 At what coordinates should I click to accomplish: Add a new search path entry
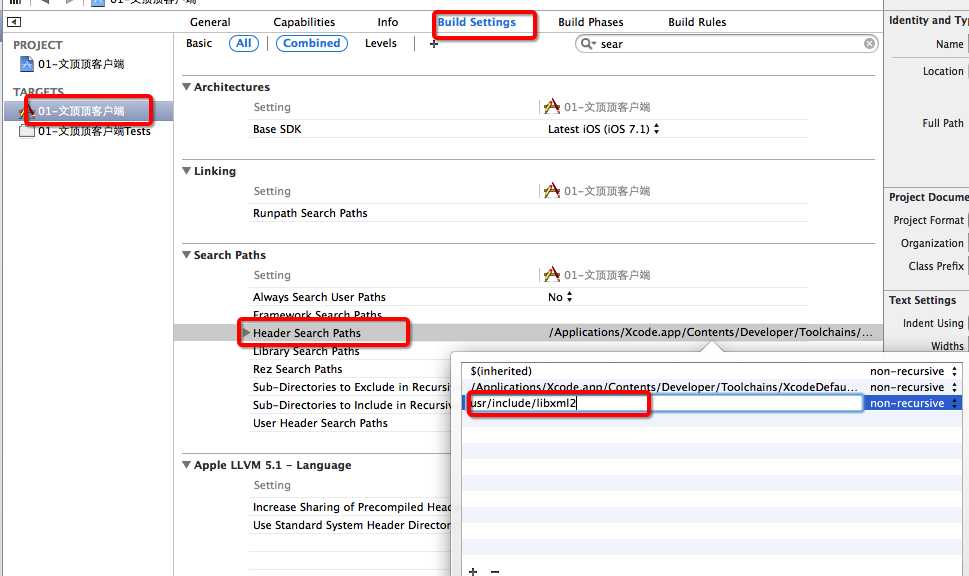point(473,571)
